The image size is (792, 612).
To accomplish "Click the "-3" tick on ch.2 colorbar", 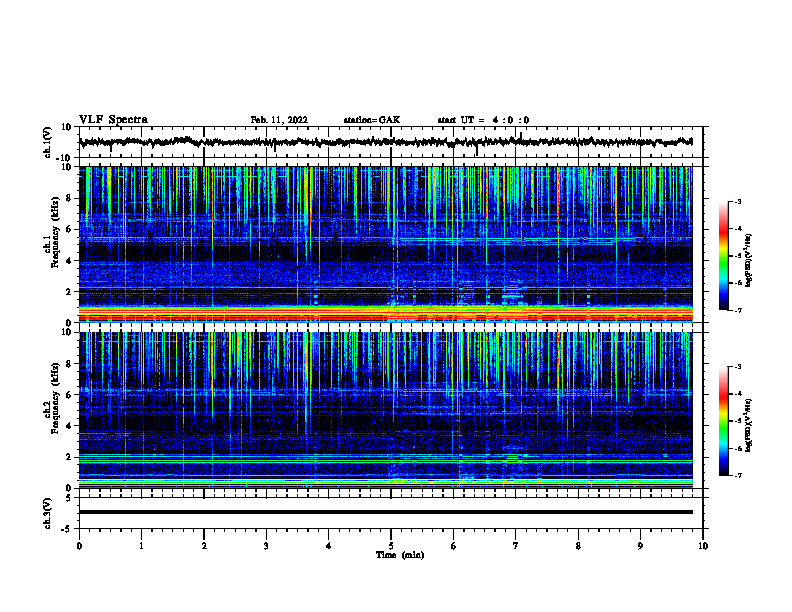I will [738, 367].
